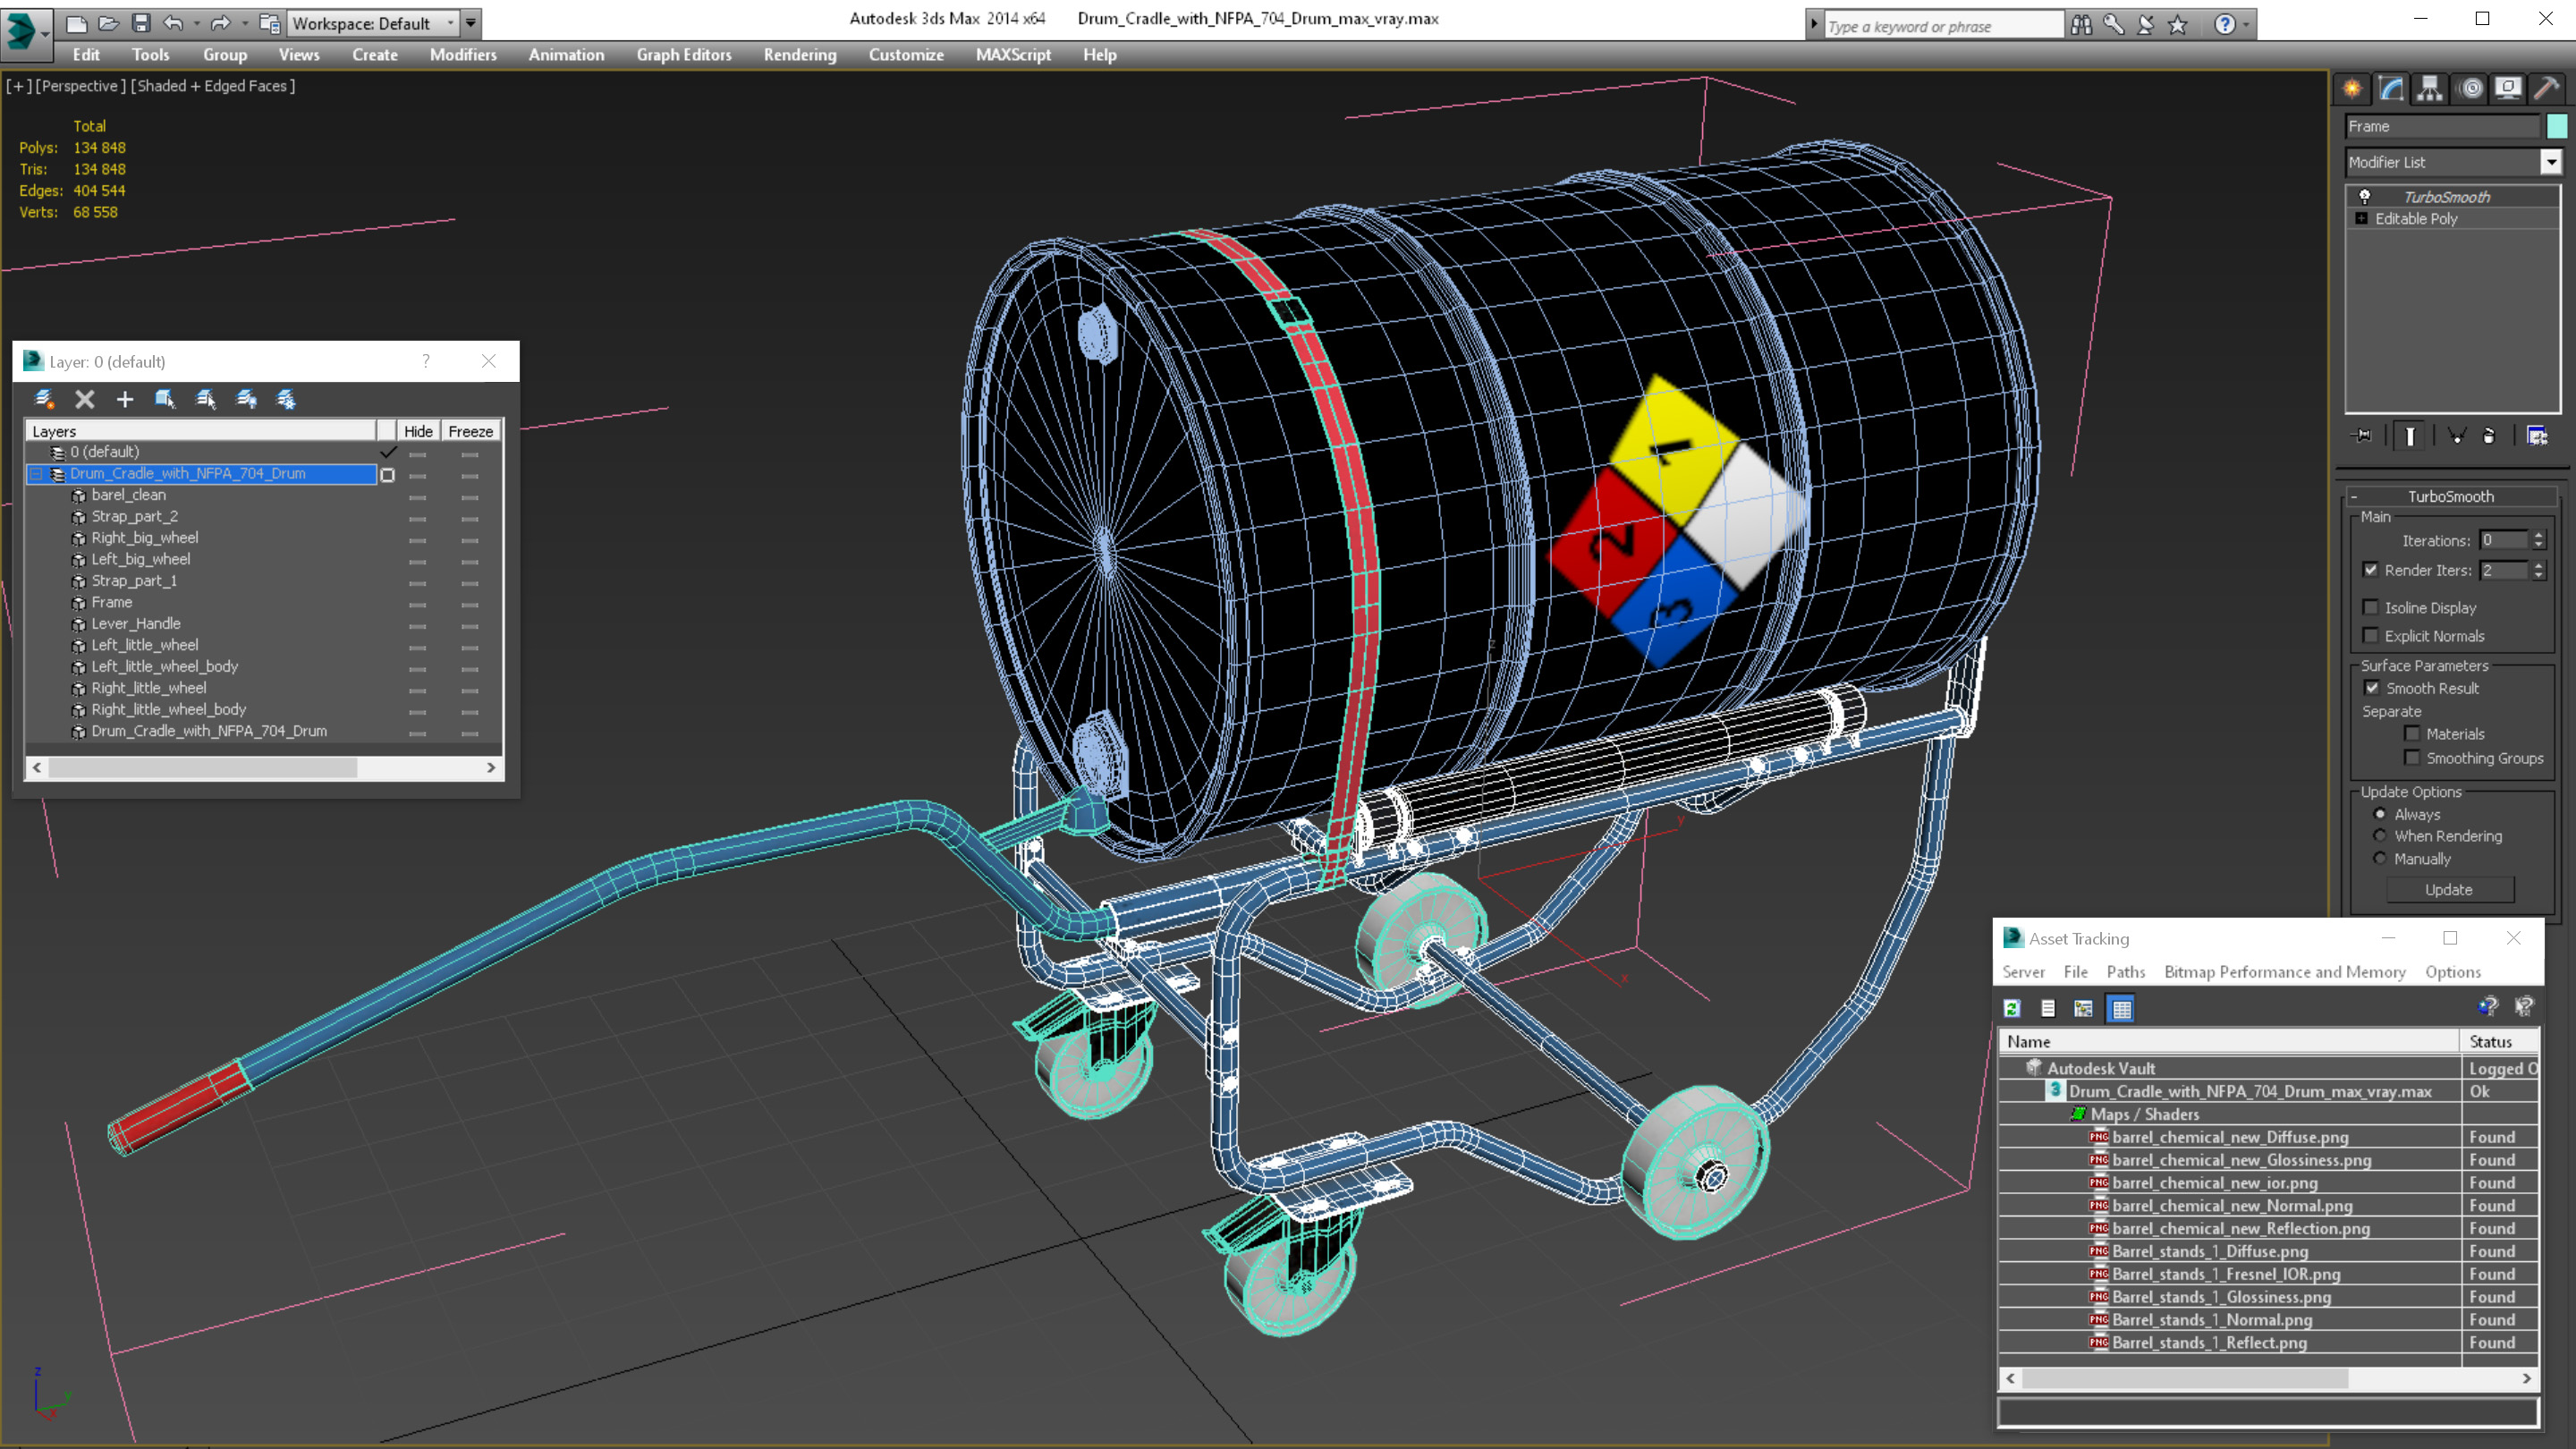
Task: Open the Rendering menu
Action: pyautogui.click(x=800, y=55)
